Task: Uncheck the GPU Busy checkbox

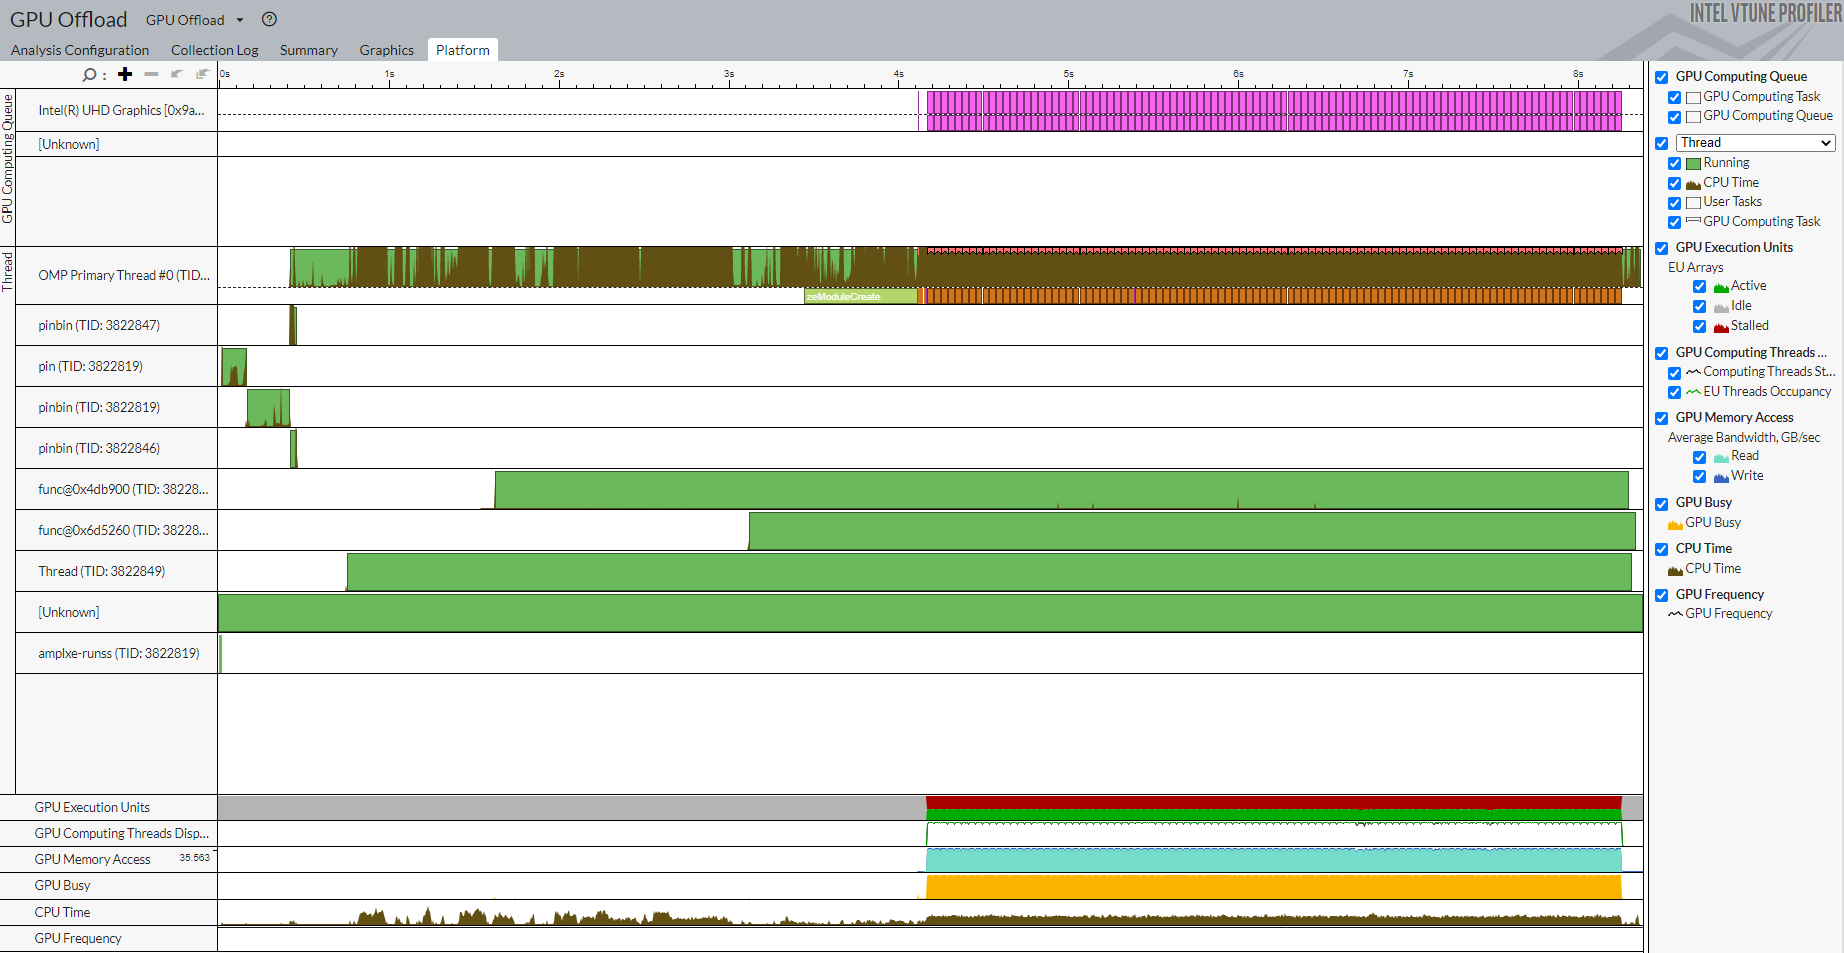Action: (1661, 504)
